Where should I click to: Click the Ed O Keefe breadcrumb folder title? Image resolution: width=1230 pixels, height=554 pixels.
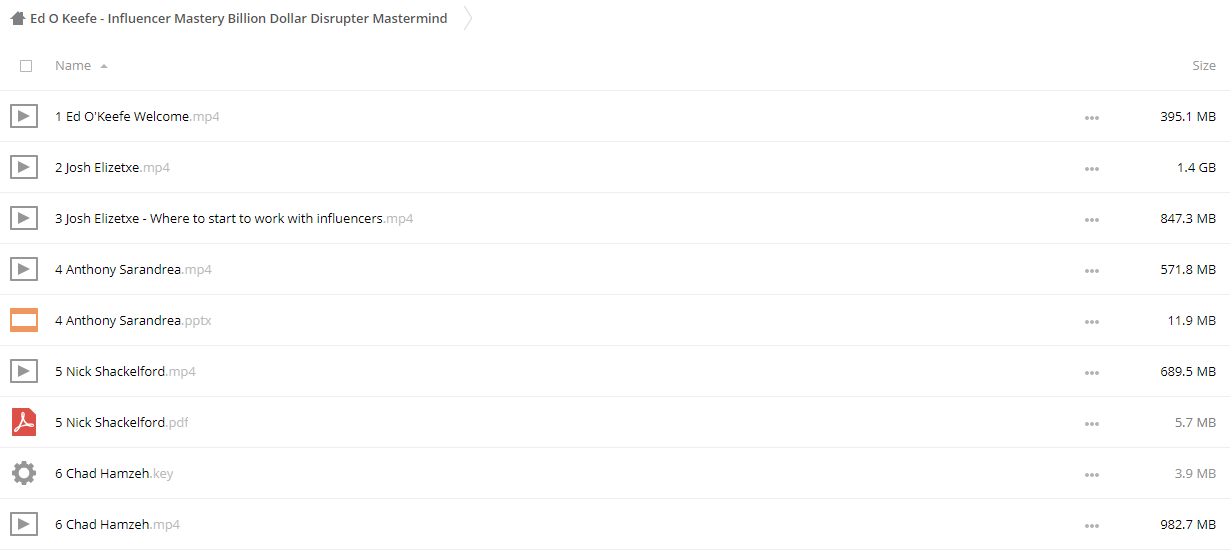click(x=239, y=18)
